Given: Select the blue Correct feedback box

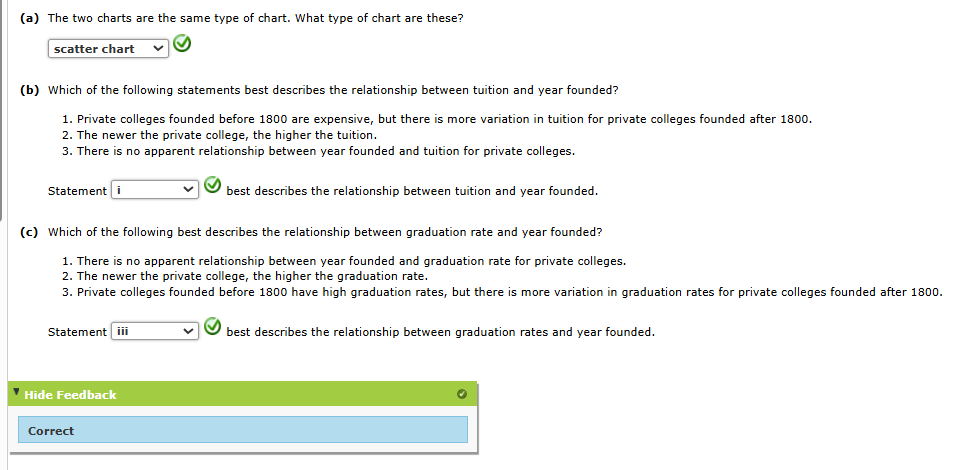Looking at the screenshot, I should tap(242, 430).
